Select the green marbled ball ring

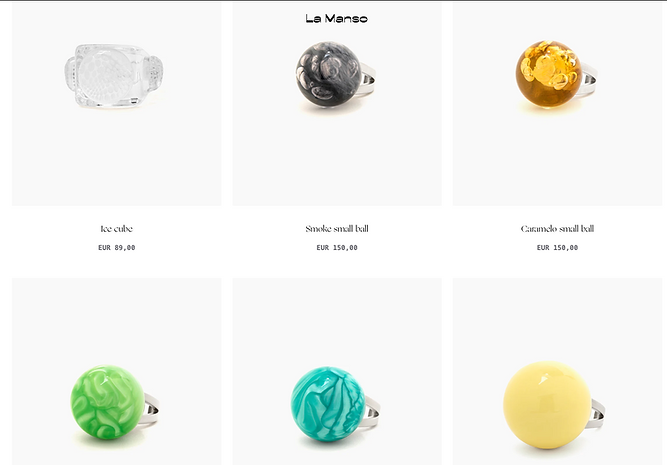pos(117,371)
